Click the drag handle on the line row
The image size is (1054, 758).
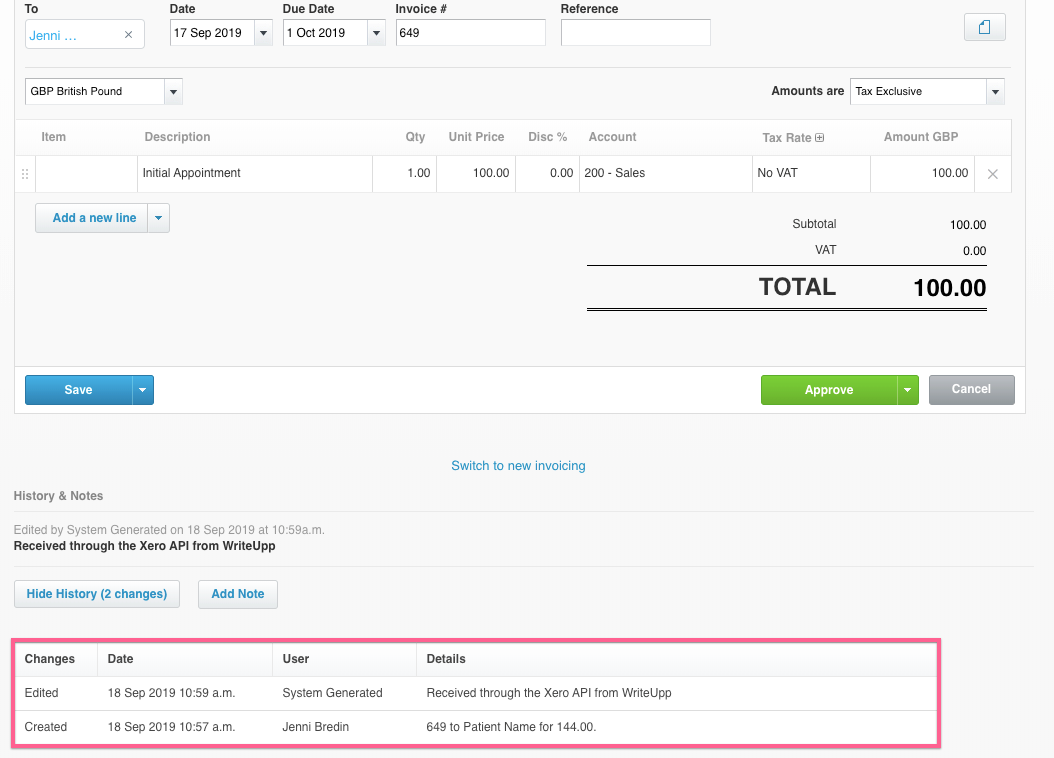pos(25,174)
